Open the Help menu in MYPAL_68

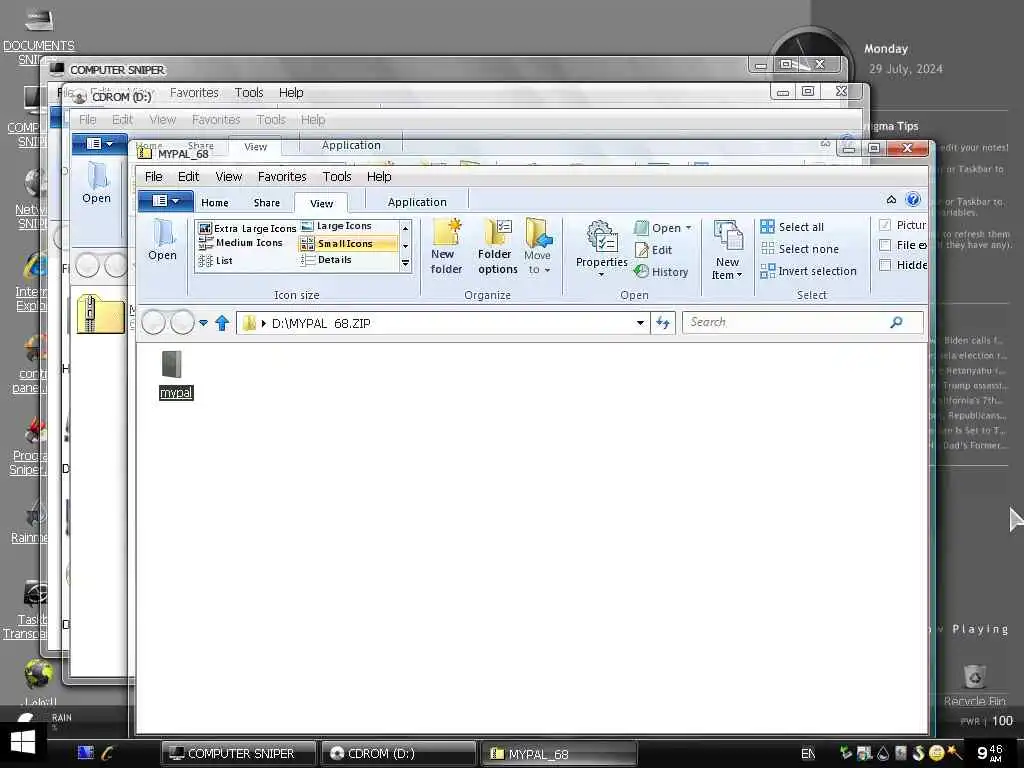click(379, 176)
